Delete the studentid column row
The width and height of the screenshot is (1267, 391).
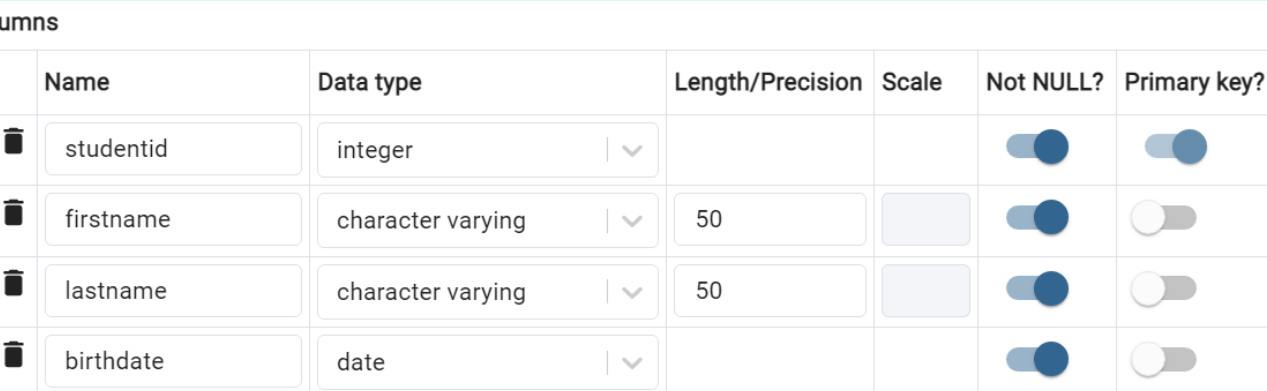click(13, 141)
